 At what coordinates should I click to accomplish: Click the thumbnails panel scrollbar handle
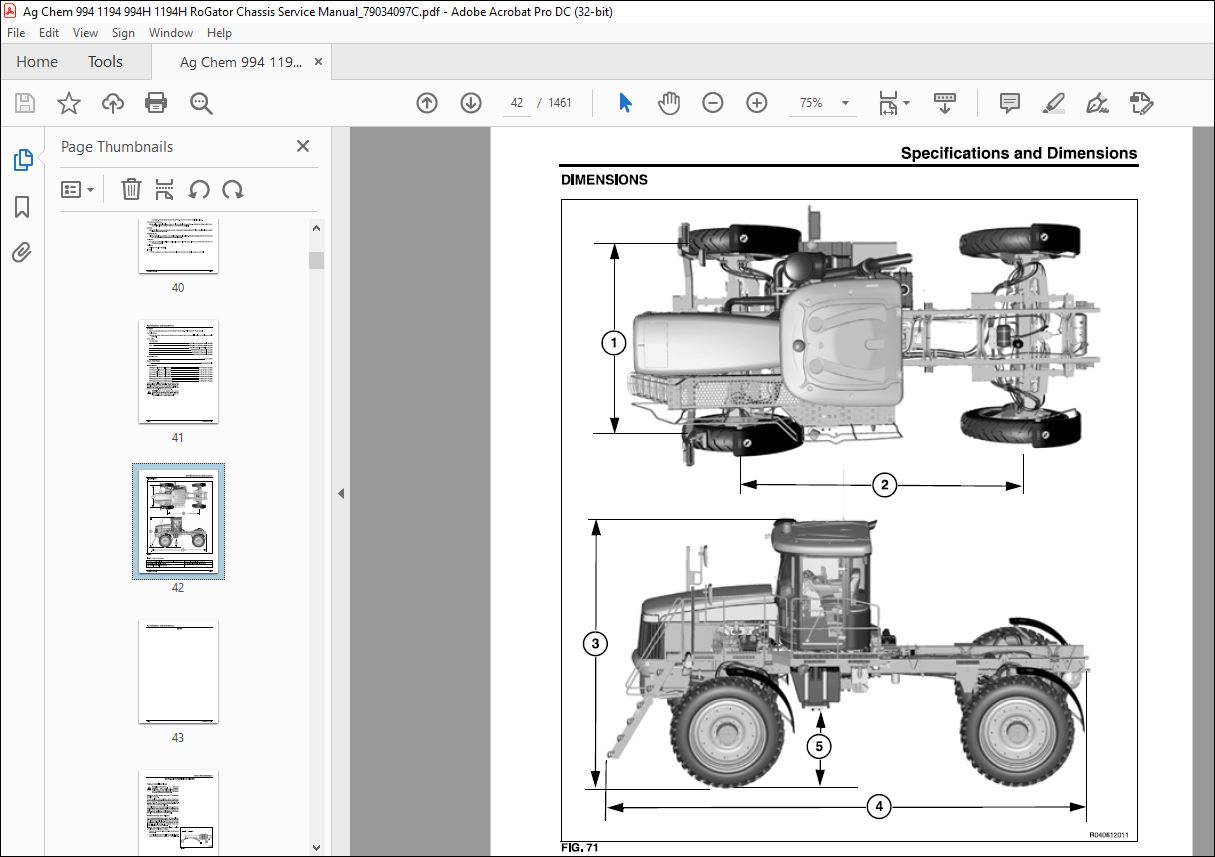pos(316,261)
